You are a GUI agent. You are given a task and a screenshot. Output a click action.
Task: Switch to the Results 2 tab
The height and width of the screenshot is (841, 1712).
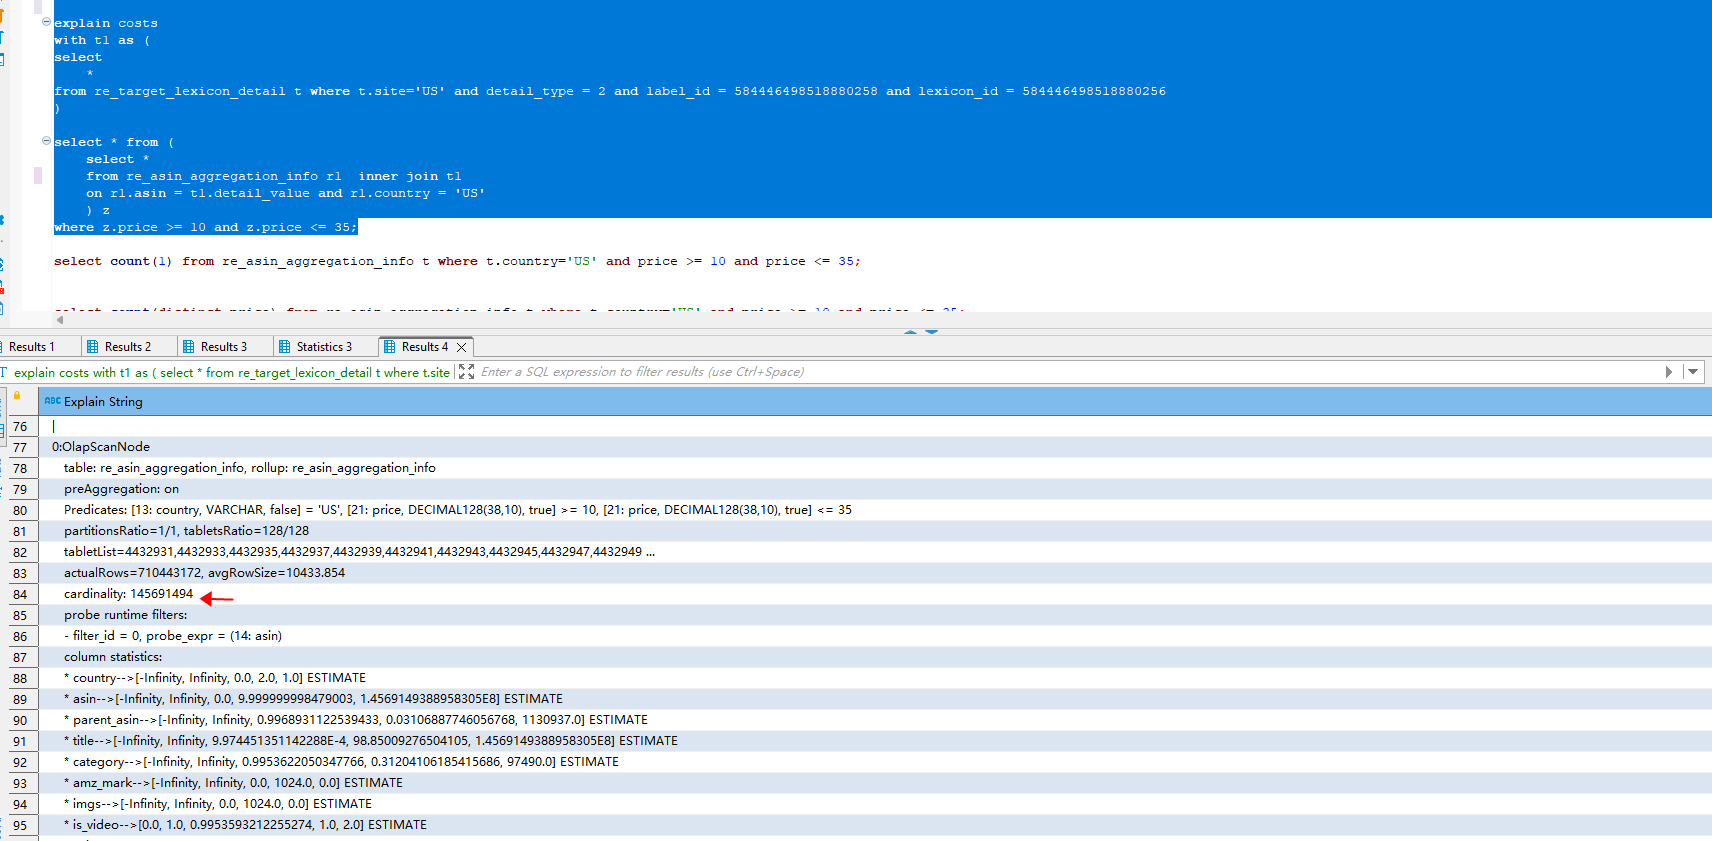[127, 347]
